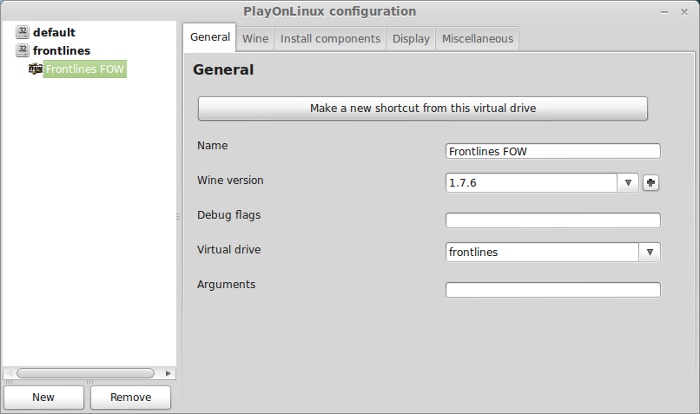The height and width of the screenshot is (414, 700).
Task: Close the PlayOnLinux configuration window
Action: 684,12
